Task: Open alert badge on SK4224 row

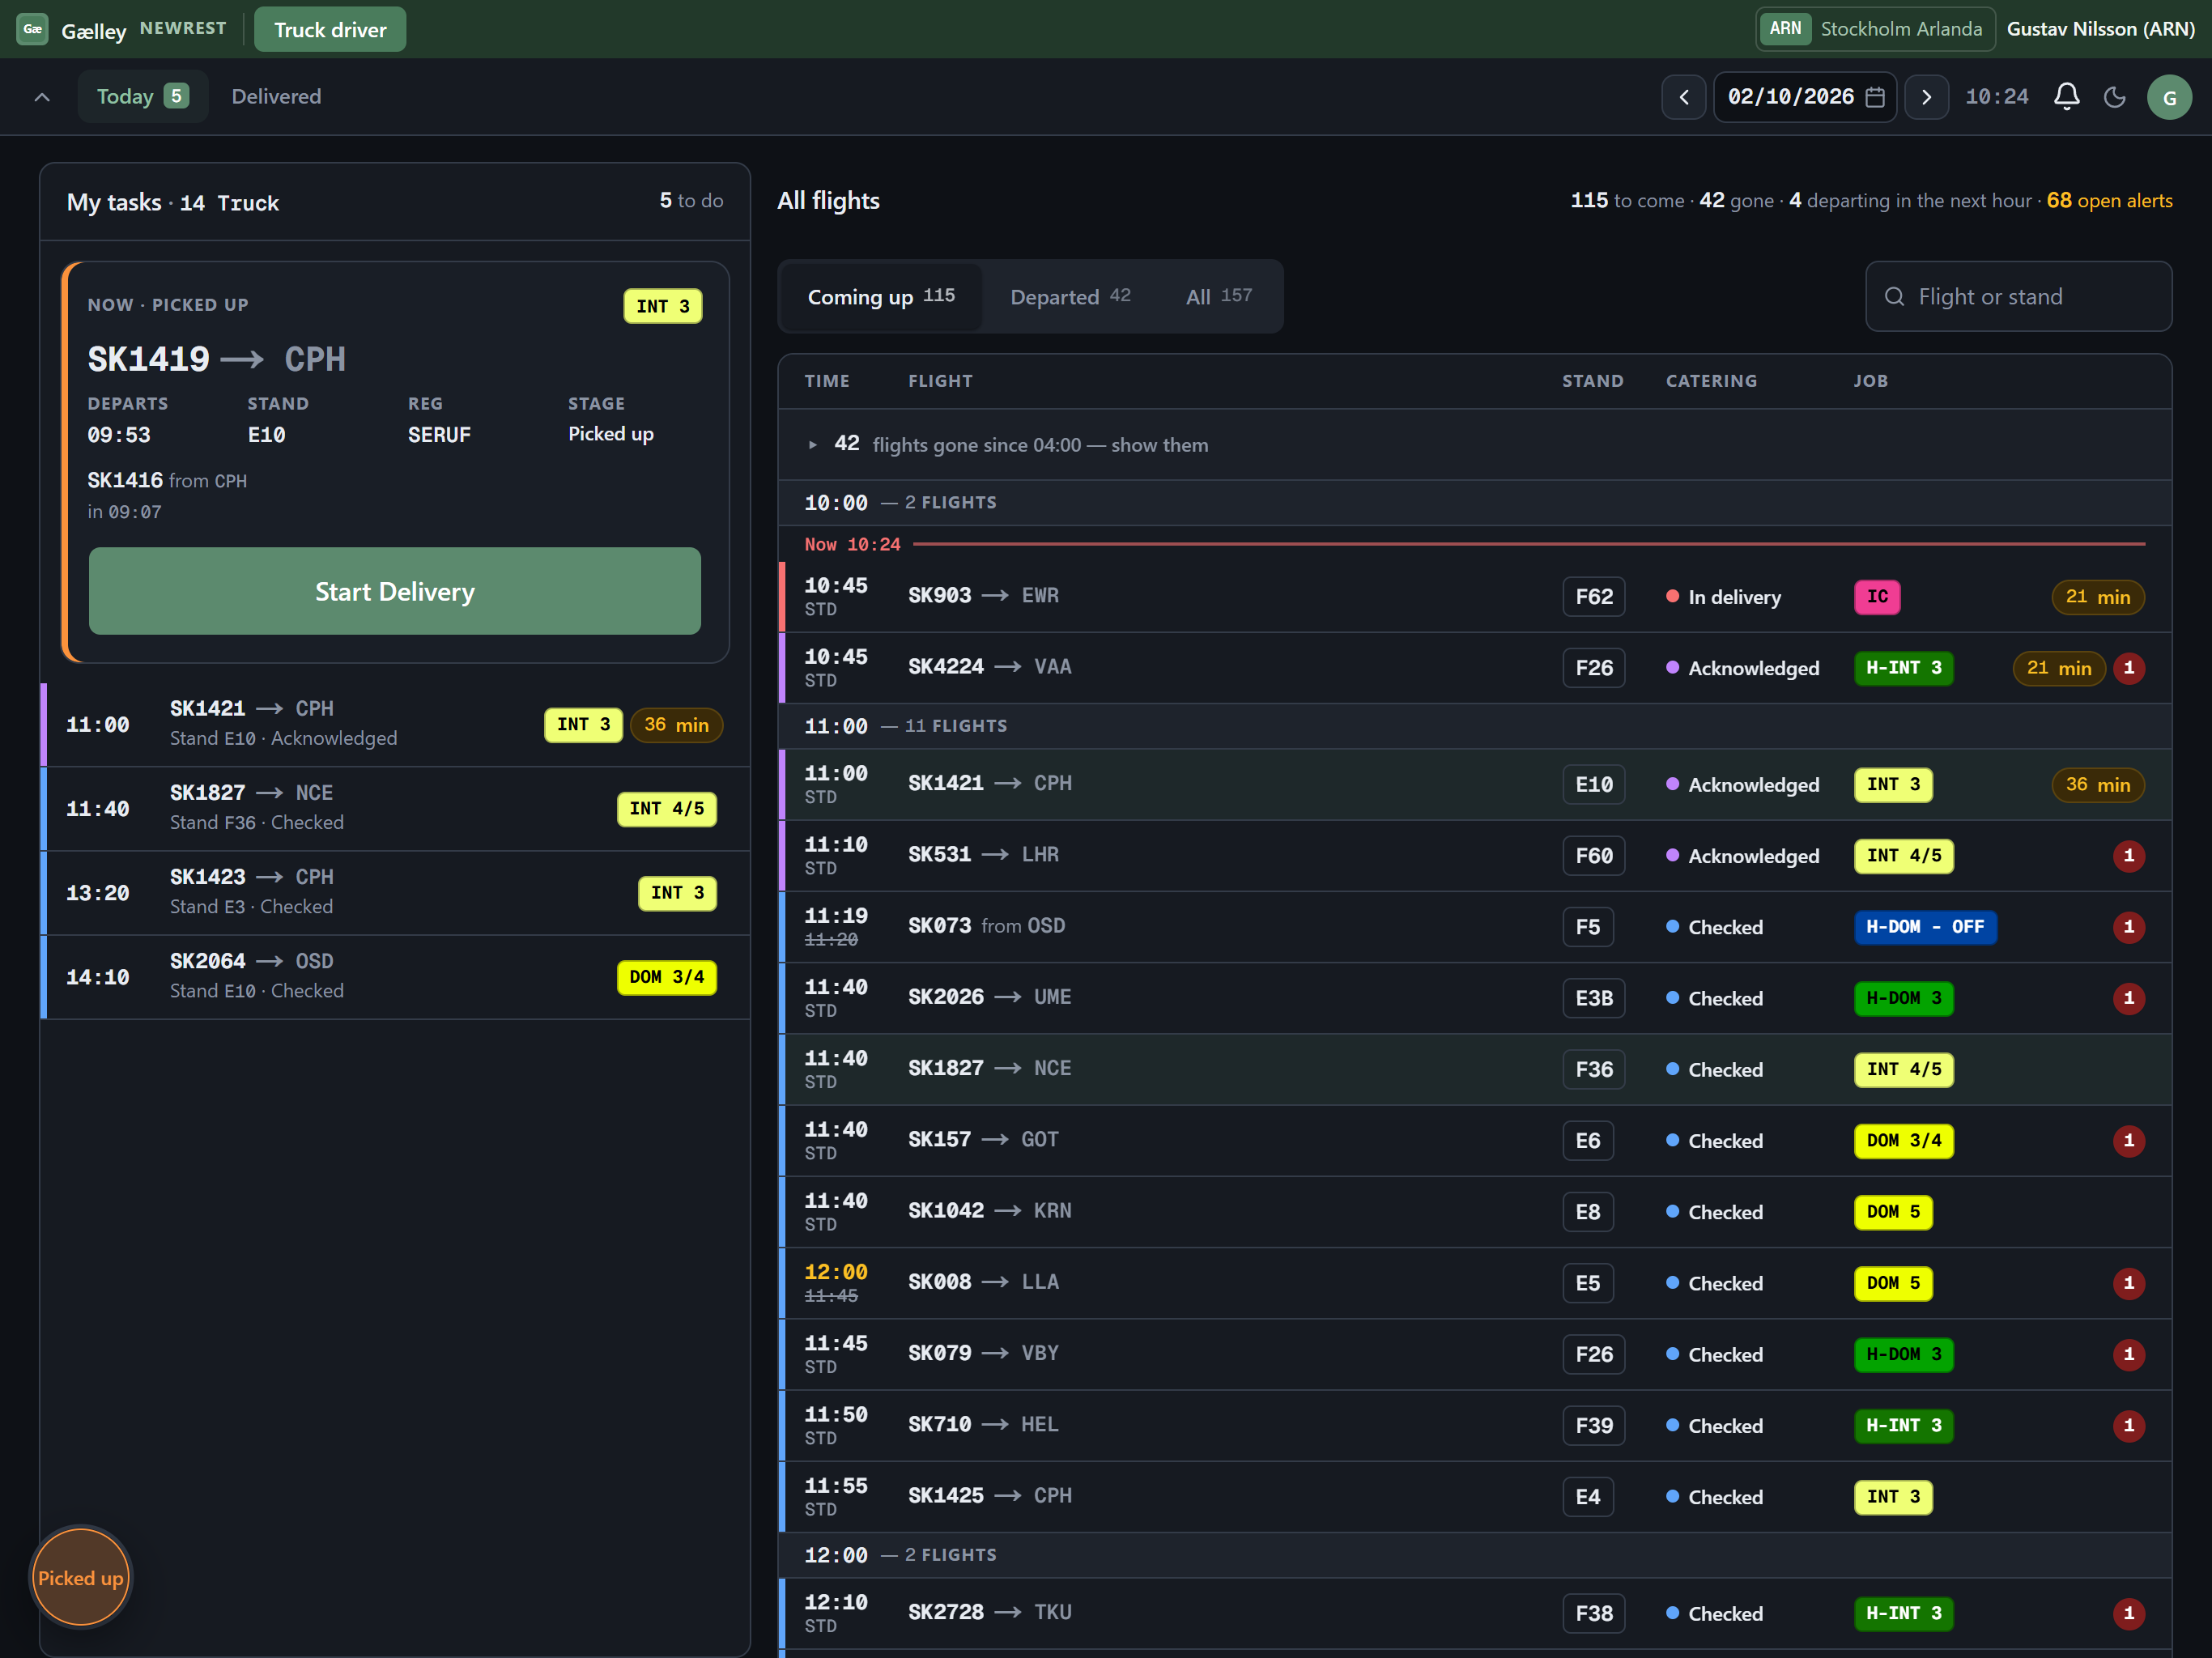Action: coord(2128,668)
